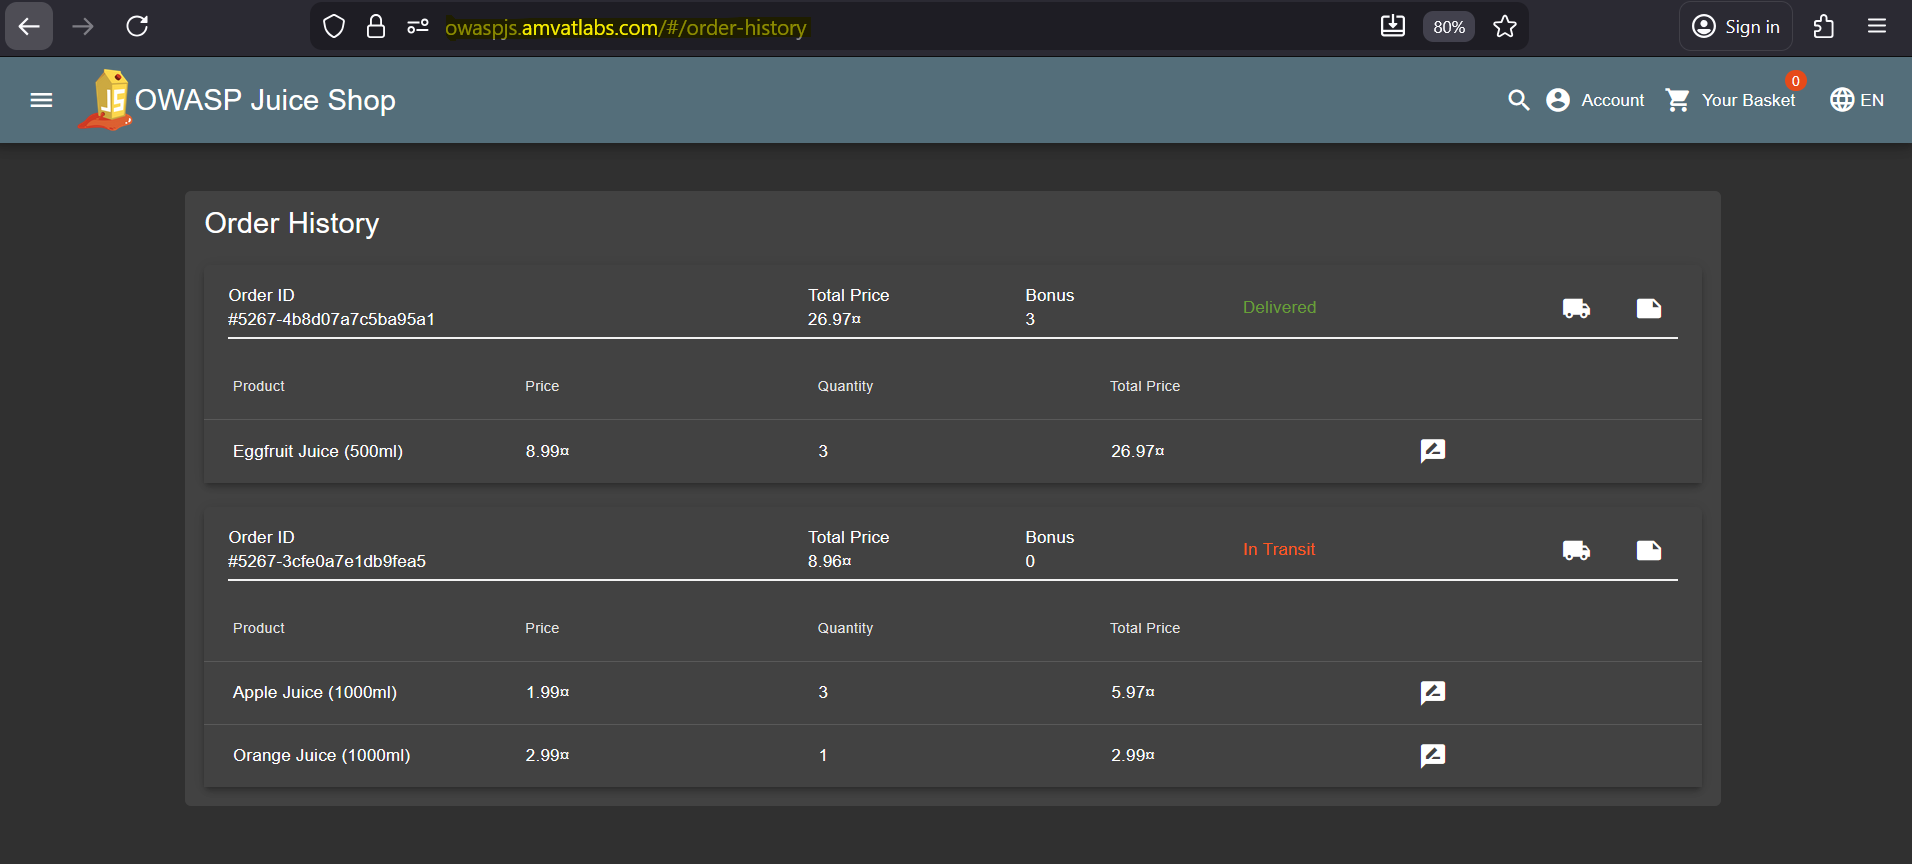Print confirmation for the In Transit order

tap(1648, 550)
